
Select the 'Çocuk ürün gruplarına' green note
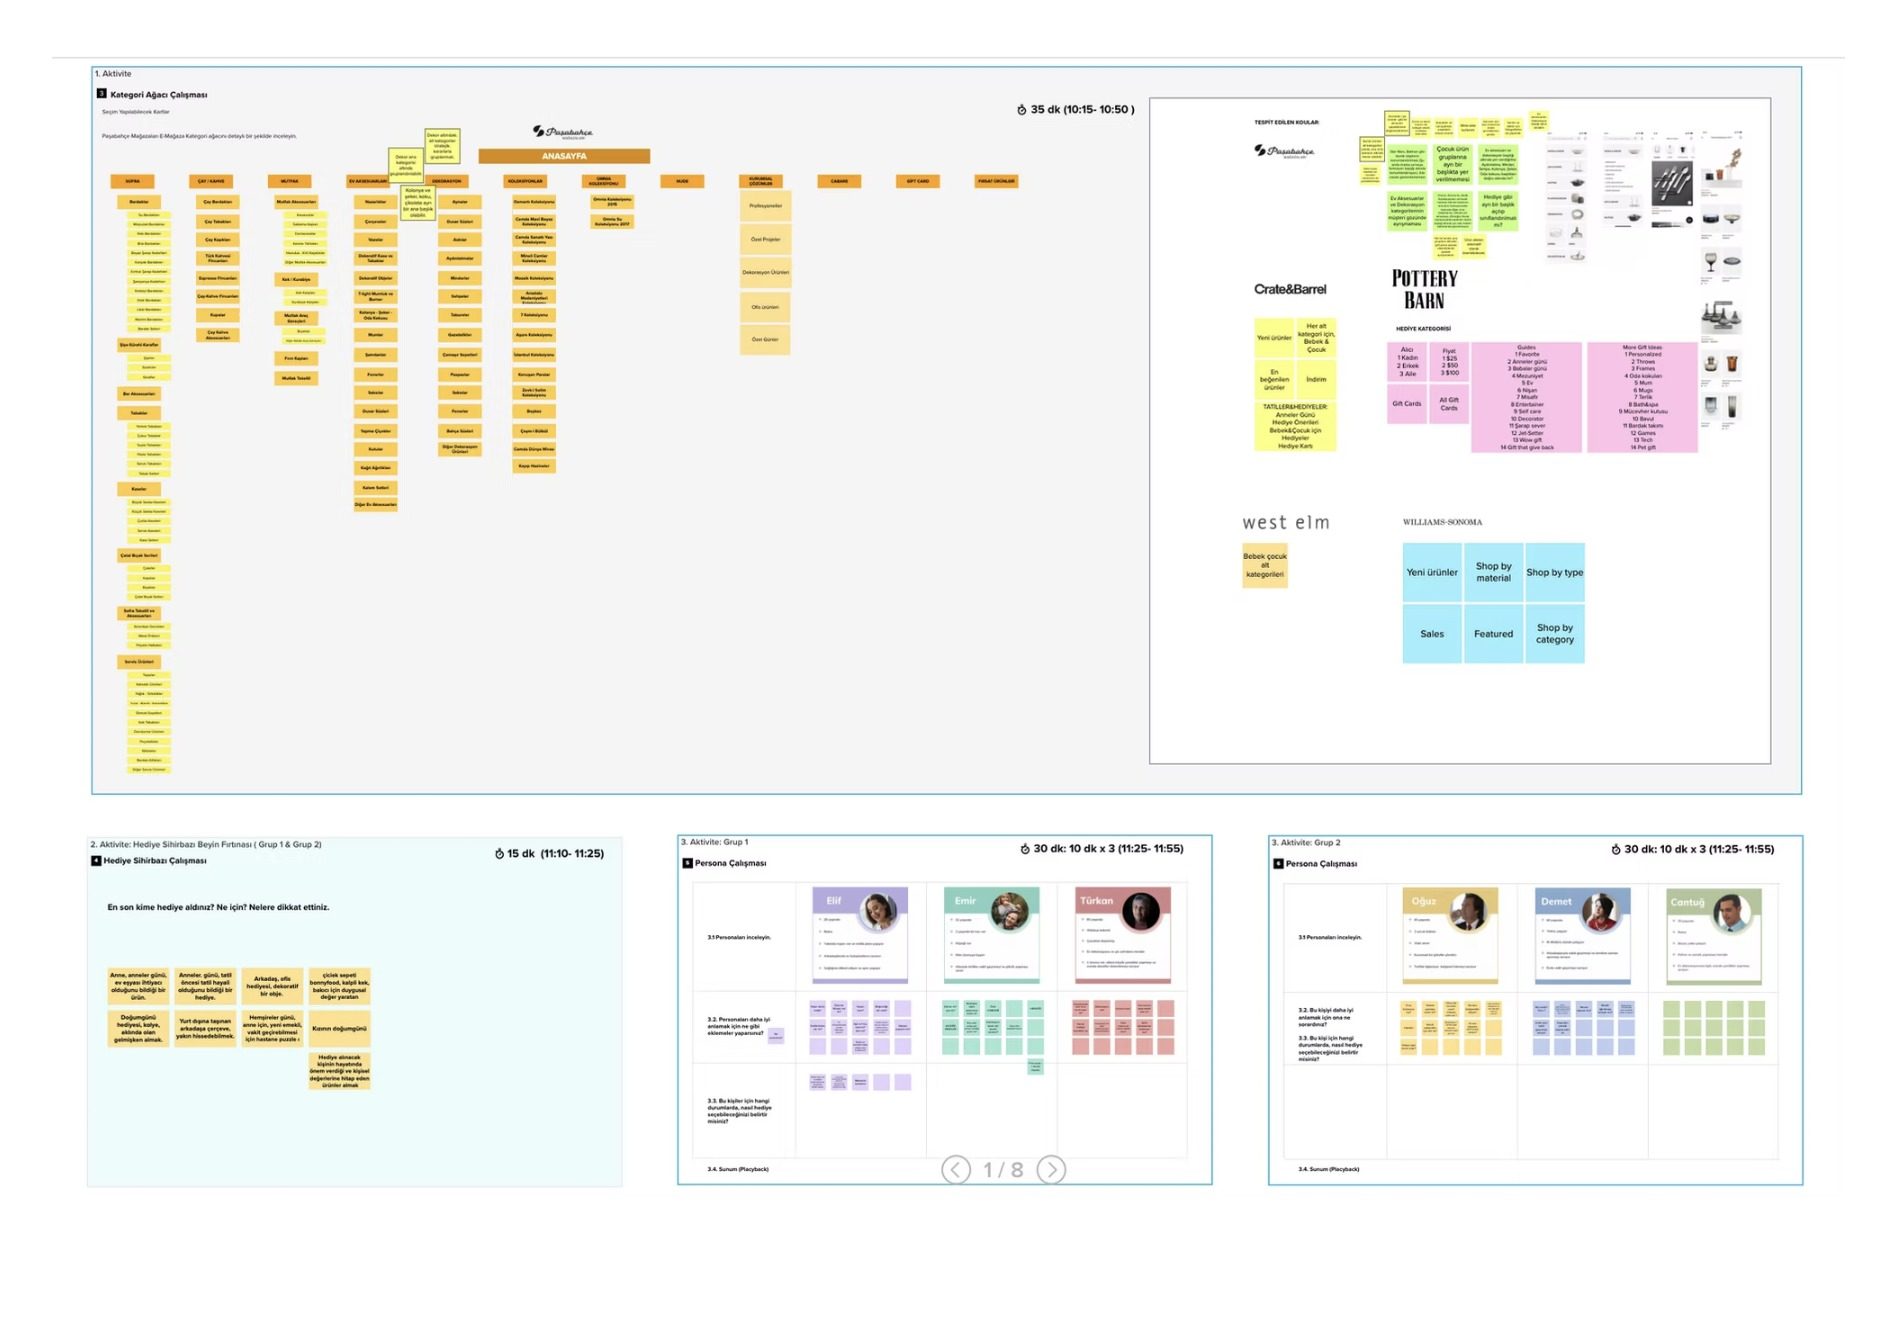point(1452,164)
